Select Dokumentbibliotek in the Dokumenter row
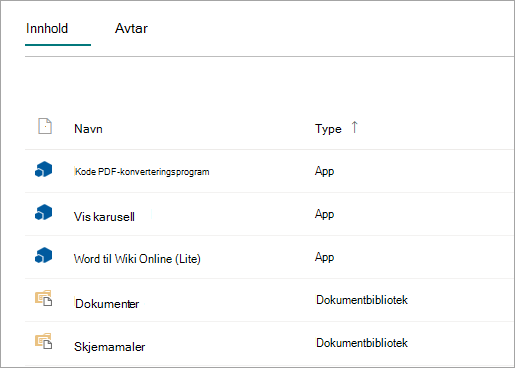 tap(362, 300)
